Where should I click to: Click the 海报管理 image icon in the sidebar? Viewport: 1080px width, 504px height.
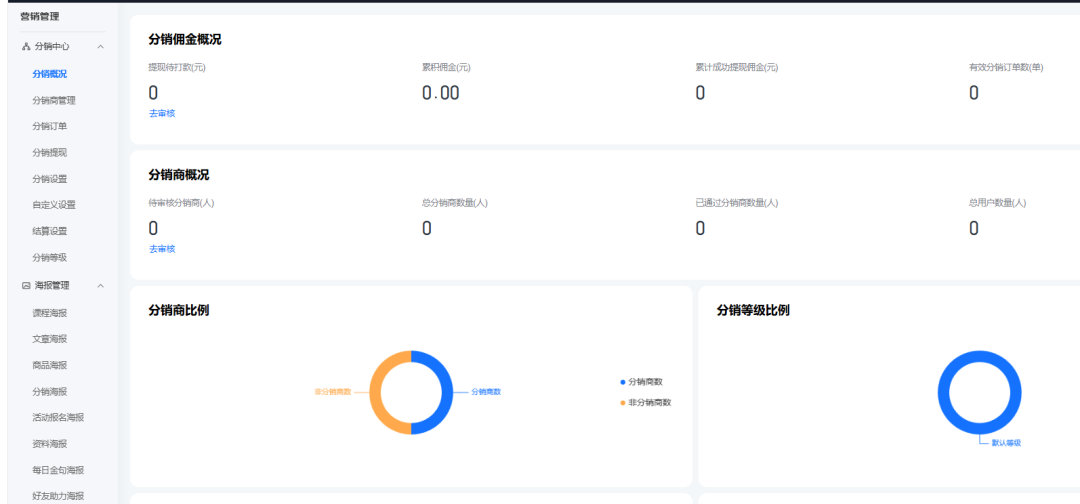[x=26, y=286]
